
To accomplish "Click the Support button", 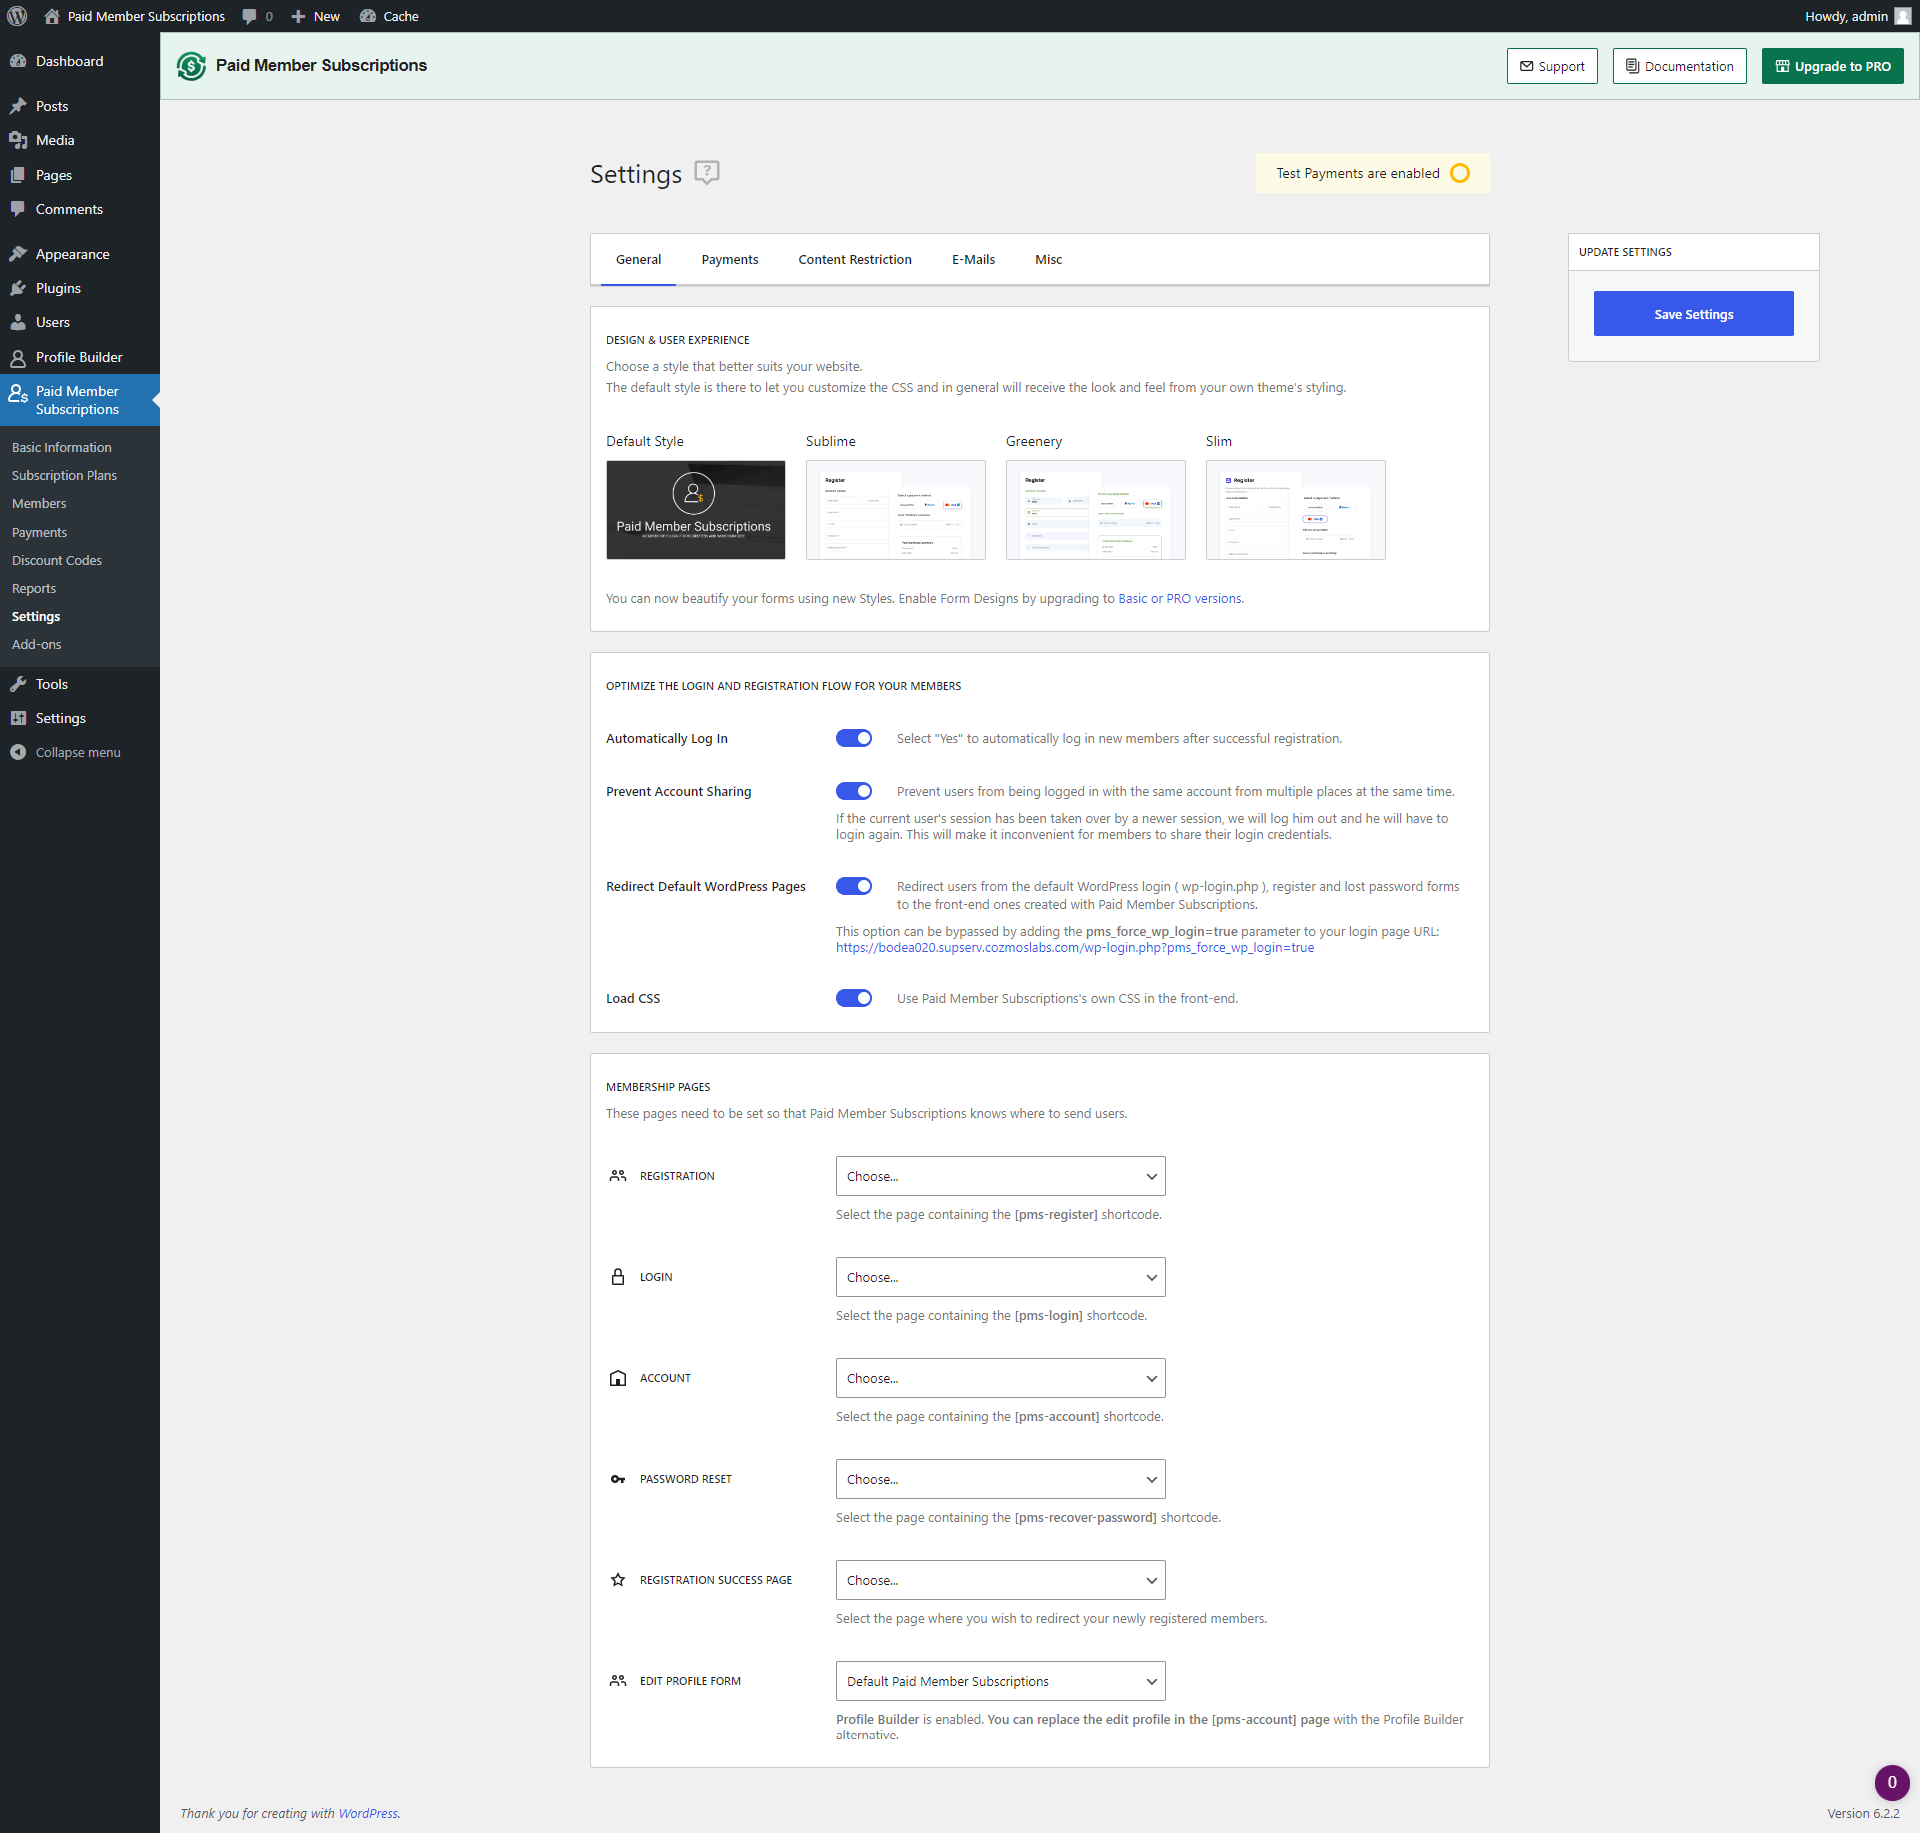I will point(1552,66).
